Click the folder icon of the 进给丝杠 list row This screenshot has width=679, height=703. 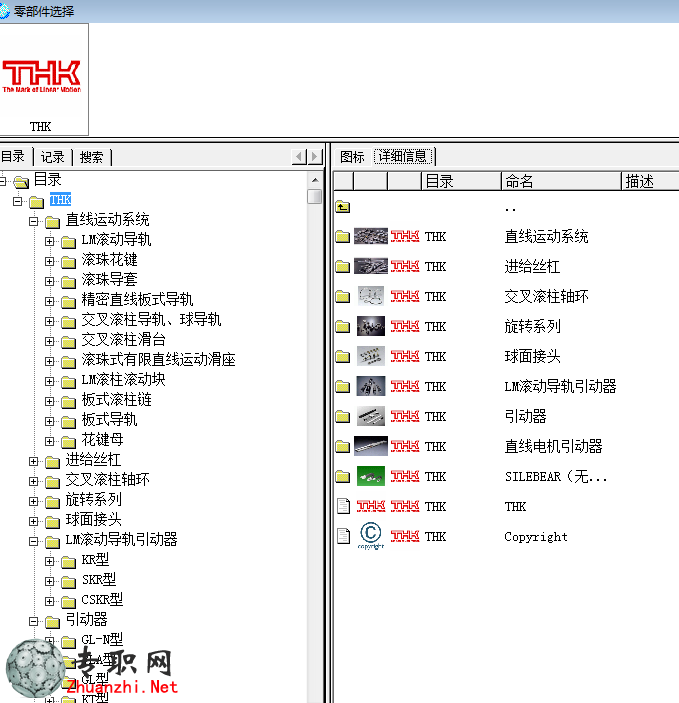[x=343, y=267]
